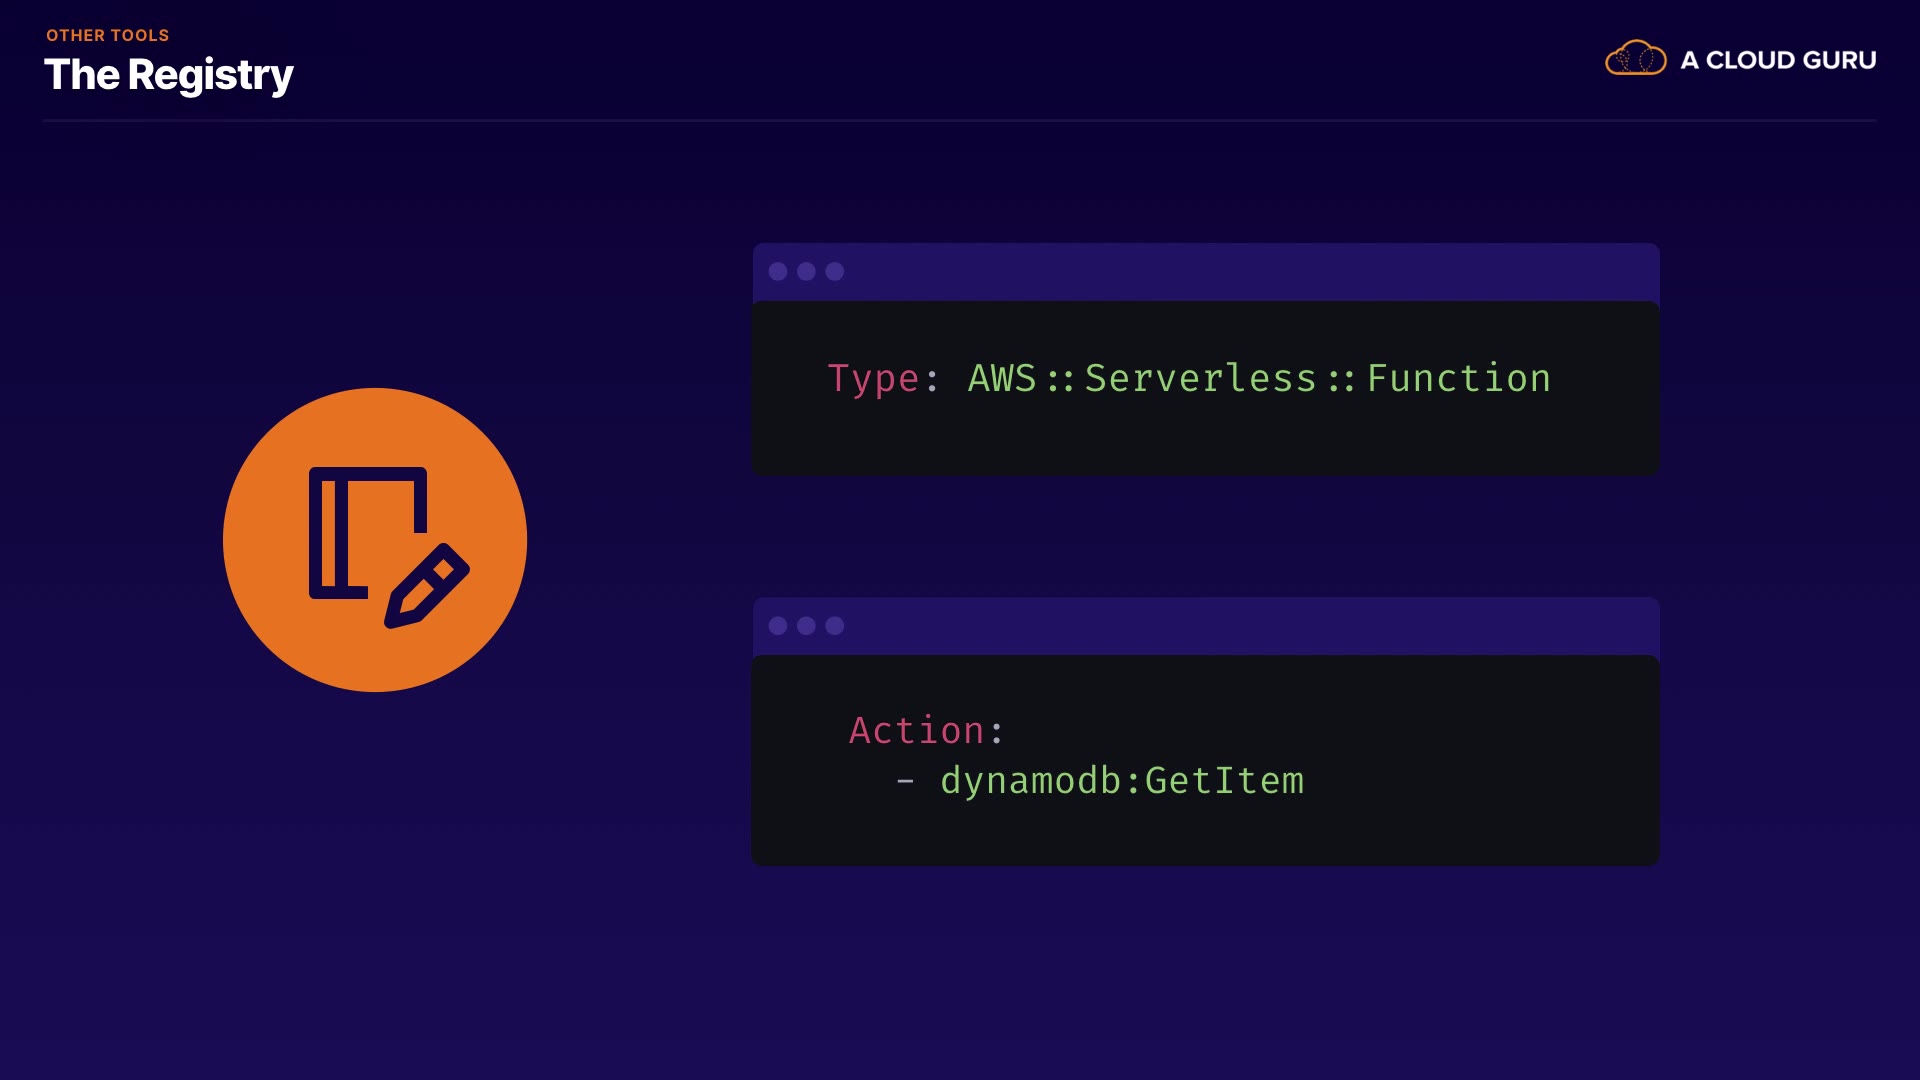Click 'dynamodb:GetItem' in bottom code block
This screenshot has width=1920, height=1080.
[1122, 781]
